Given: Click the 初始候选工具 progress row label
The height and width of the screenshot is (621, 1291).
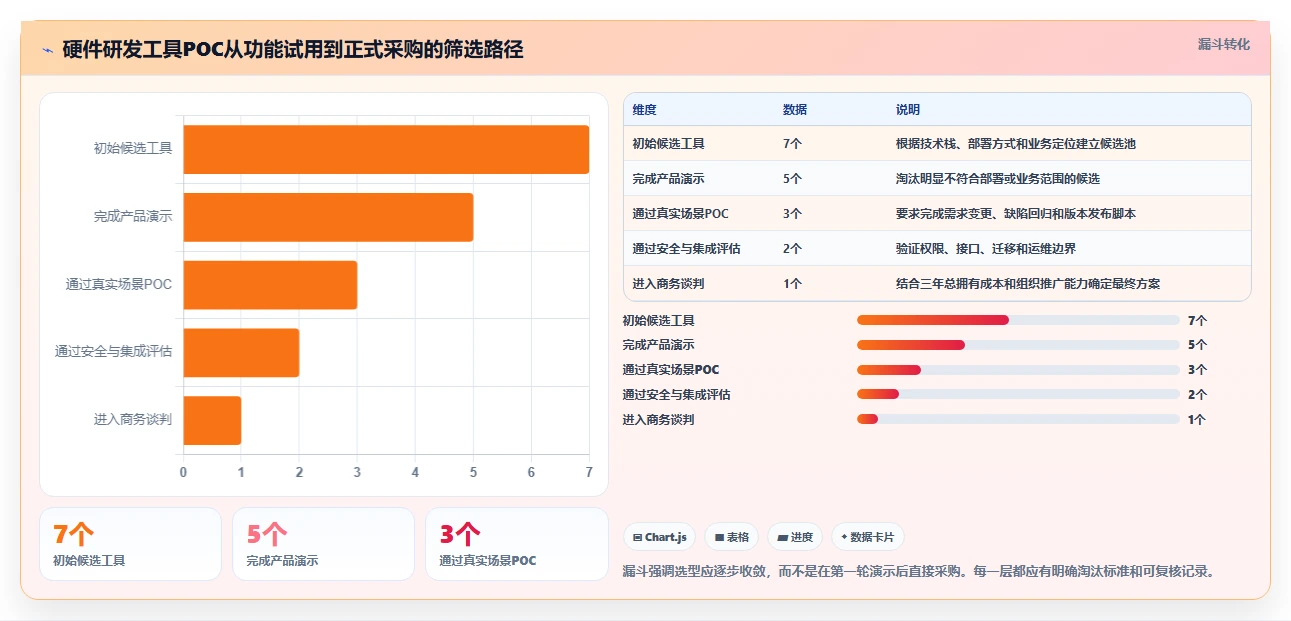Looking at the screenshot, I should (x=659, y=321).
